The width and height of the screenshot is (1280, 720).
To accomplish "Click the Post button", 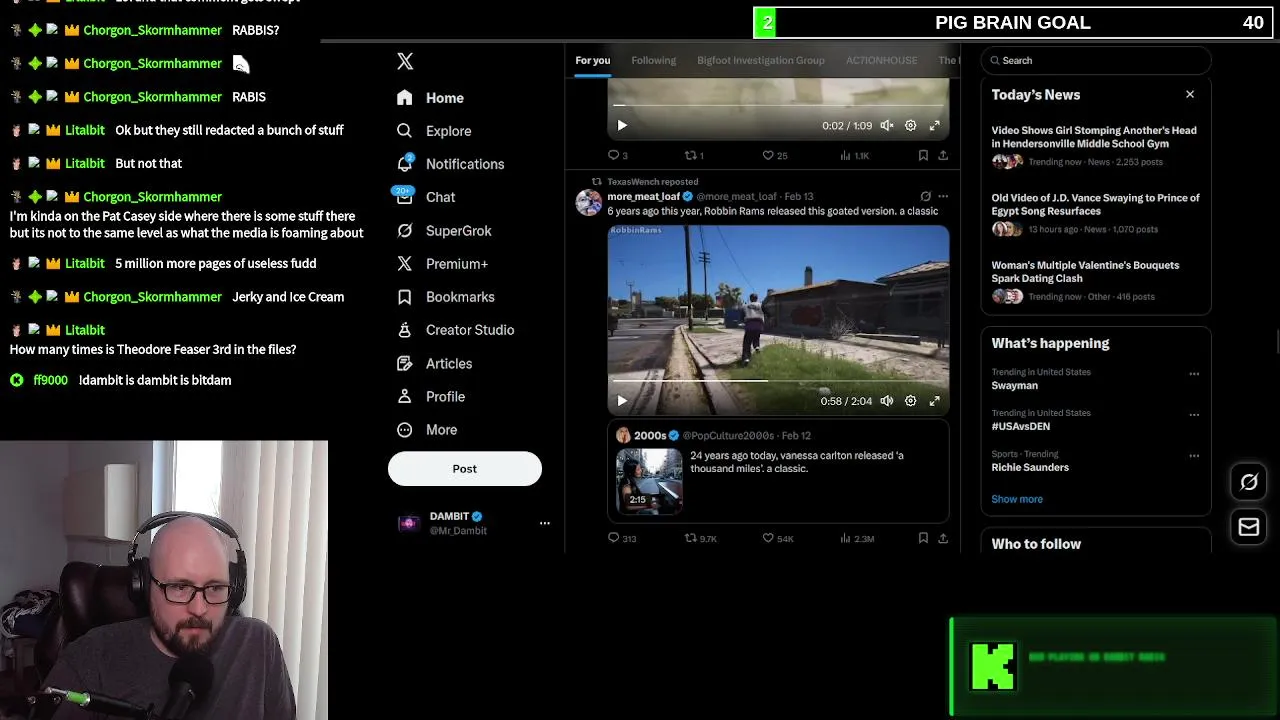I will (x=465, y=469).
